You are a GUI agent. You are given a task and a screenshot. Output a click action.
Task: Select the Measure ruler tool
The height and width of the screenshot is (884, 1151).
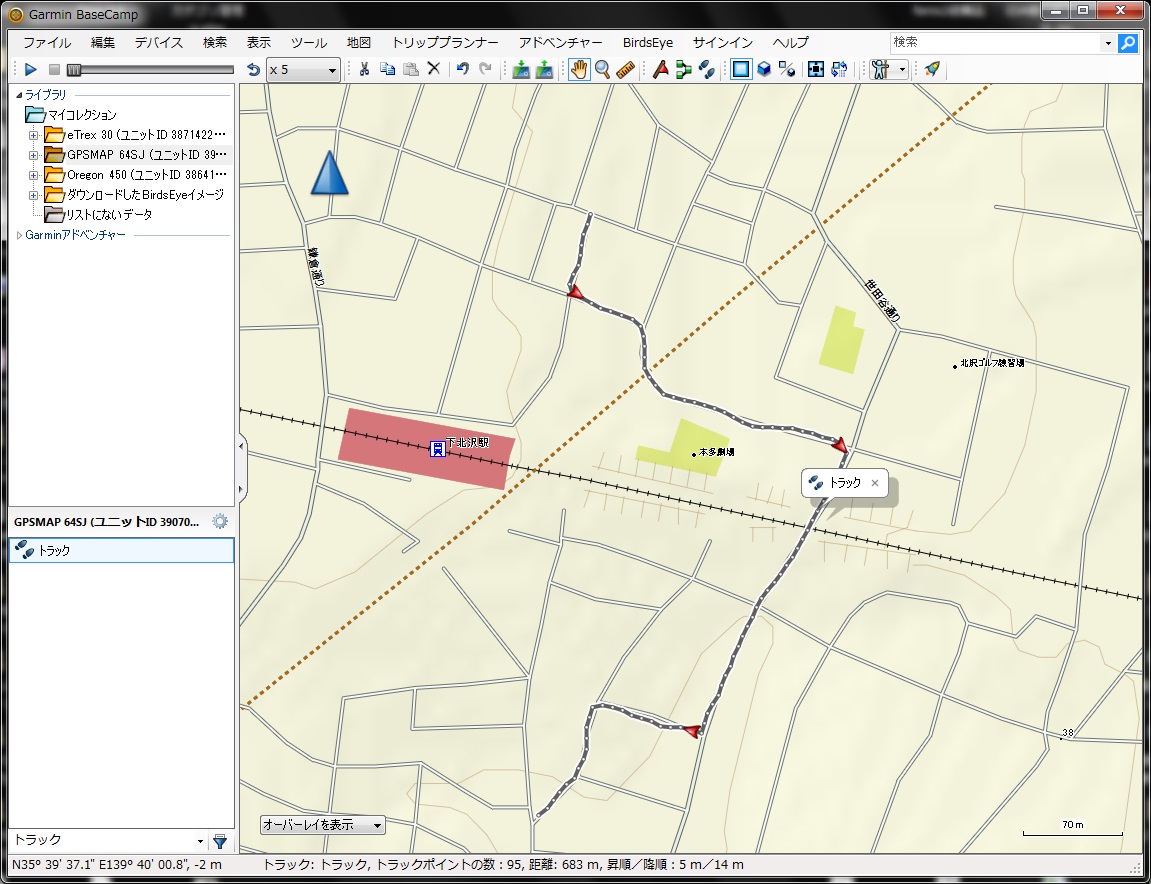(625, 69)
